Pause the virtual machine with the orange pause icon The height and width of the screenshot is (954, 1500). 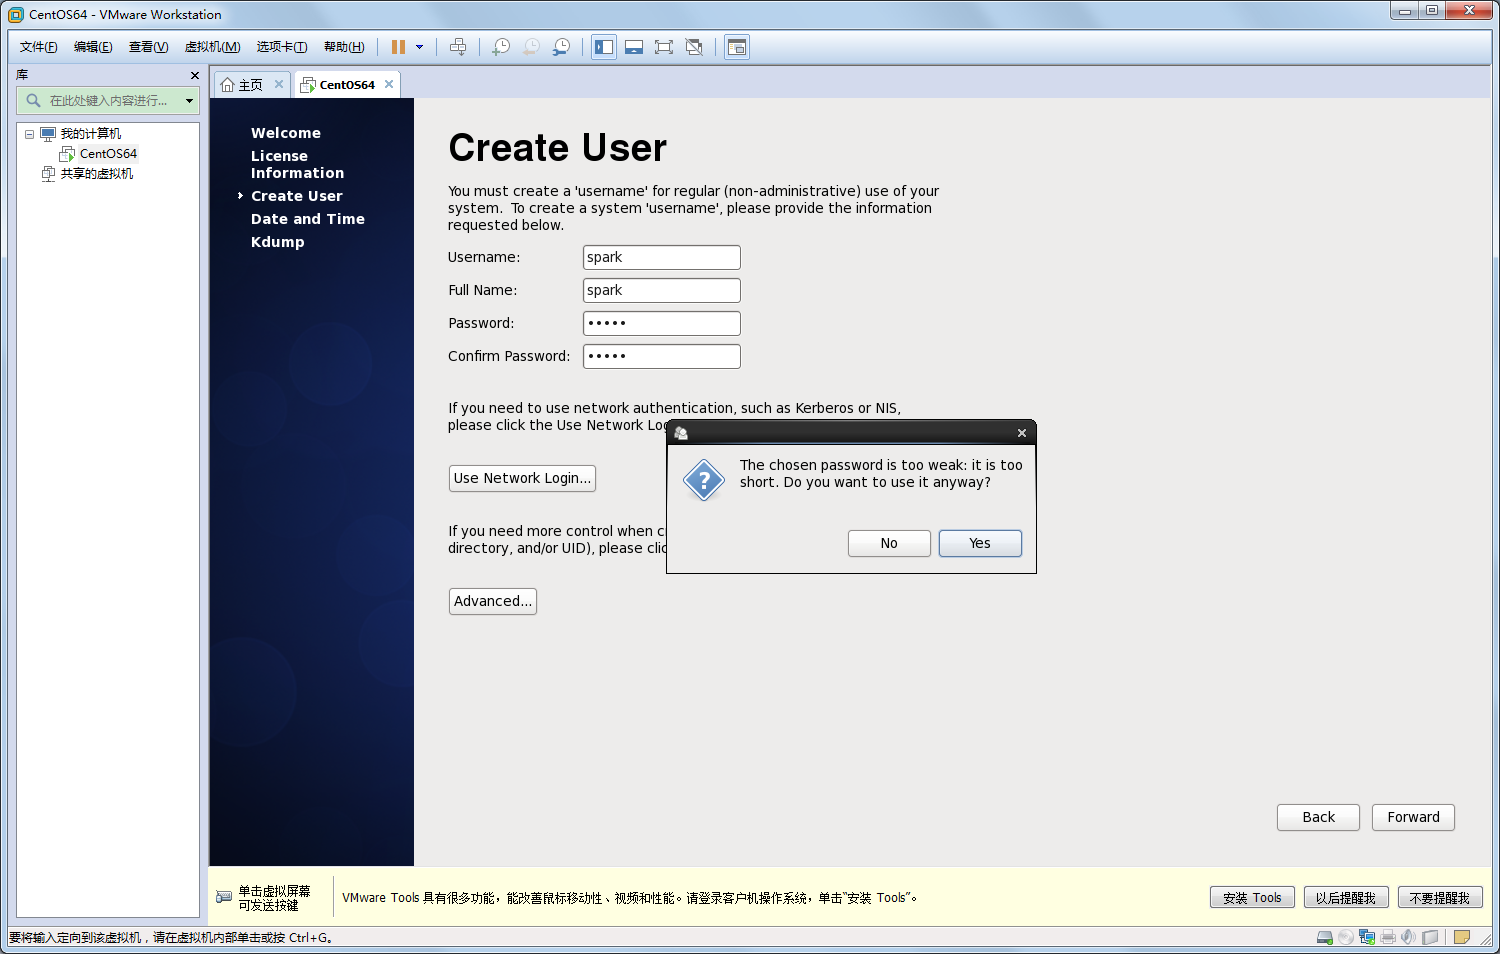pyautogui.click(x=398, y=47)
